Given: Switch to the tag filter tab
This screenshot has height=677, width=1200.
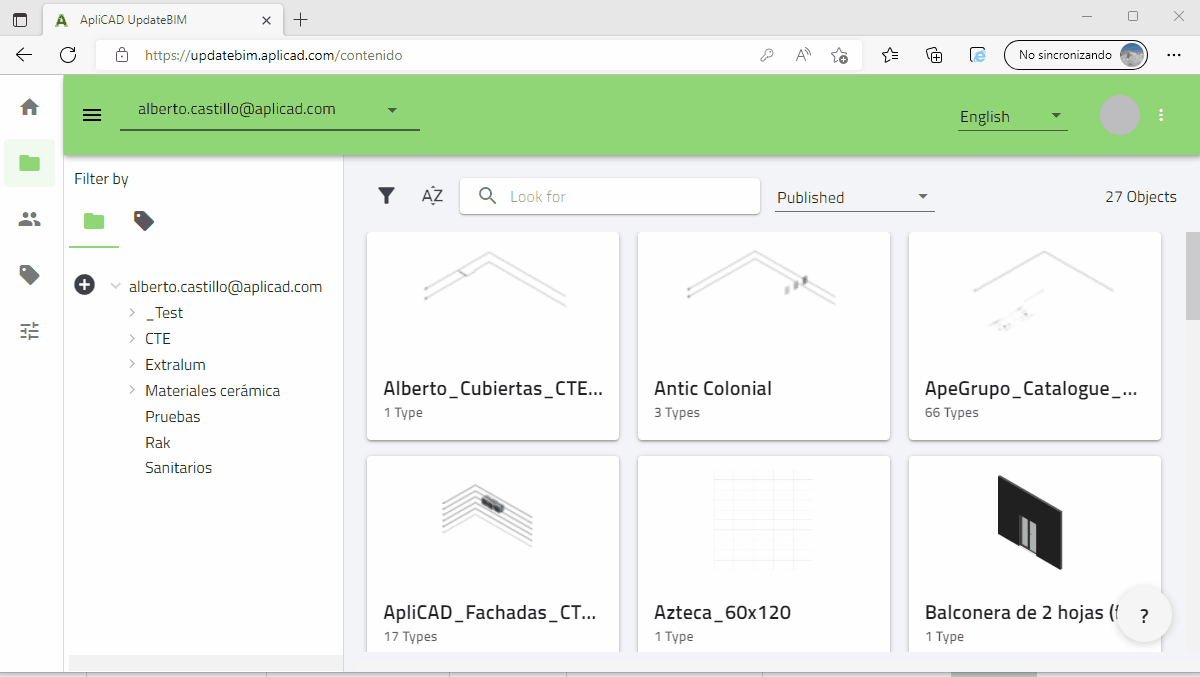Looking at the screenshot, I should [144, 221].
